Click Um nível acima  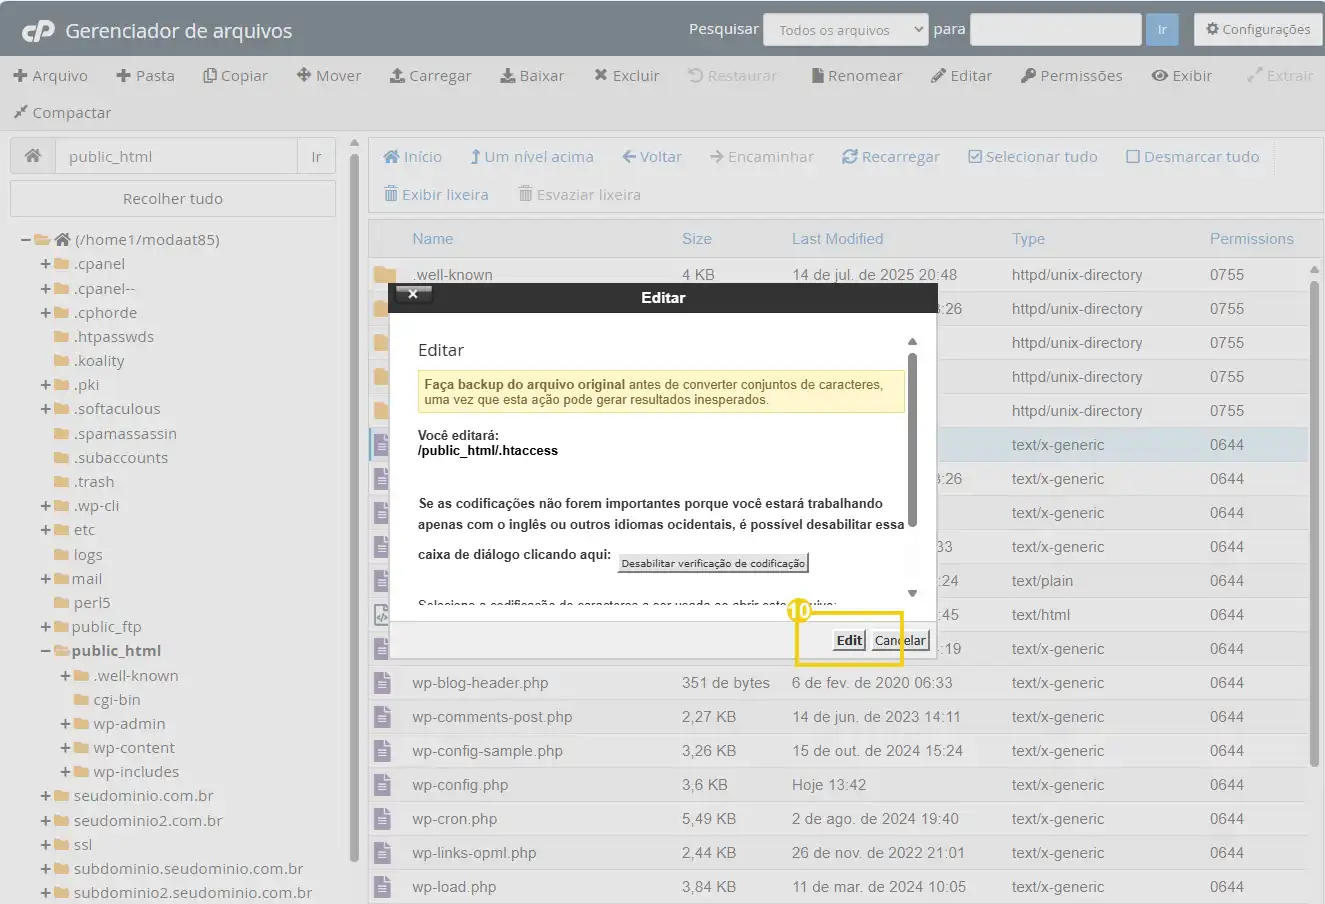531,157
